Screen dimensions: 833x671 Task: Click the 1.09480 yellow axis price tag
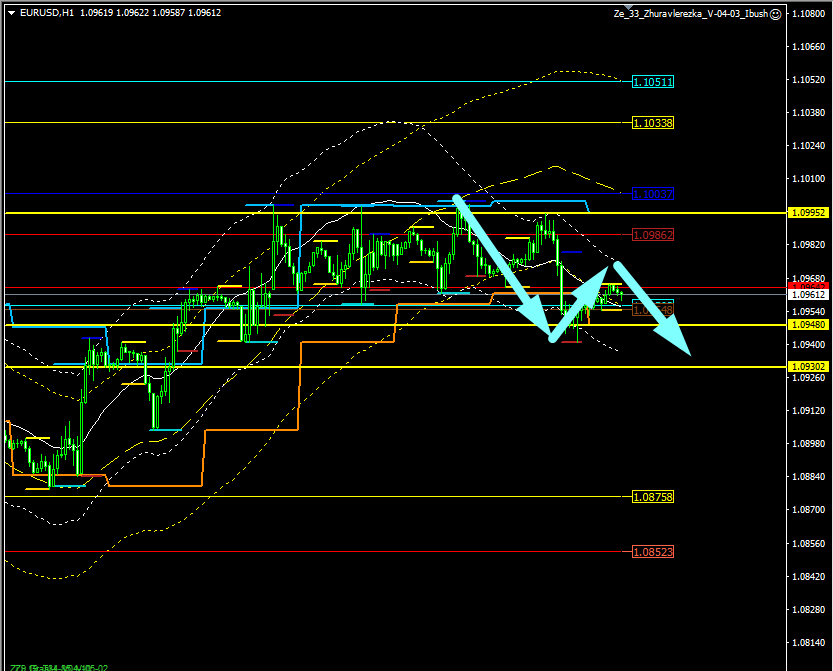[807, 324]
